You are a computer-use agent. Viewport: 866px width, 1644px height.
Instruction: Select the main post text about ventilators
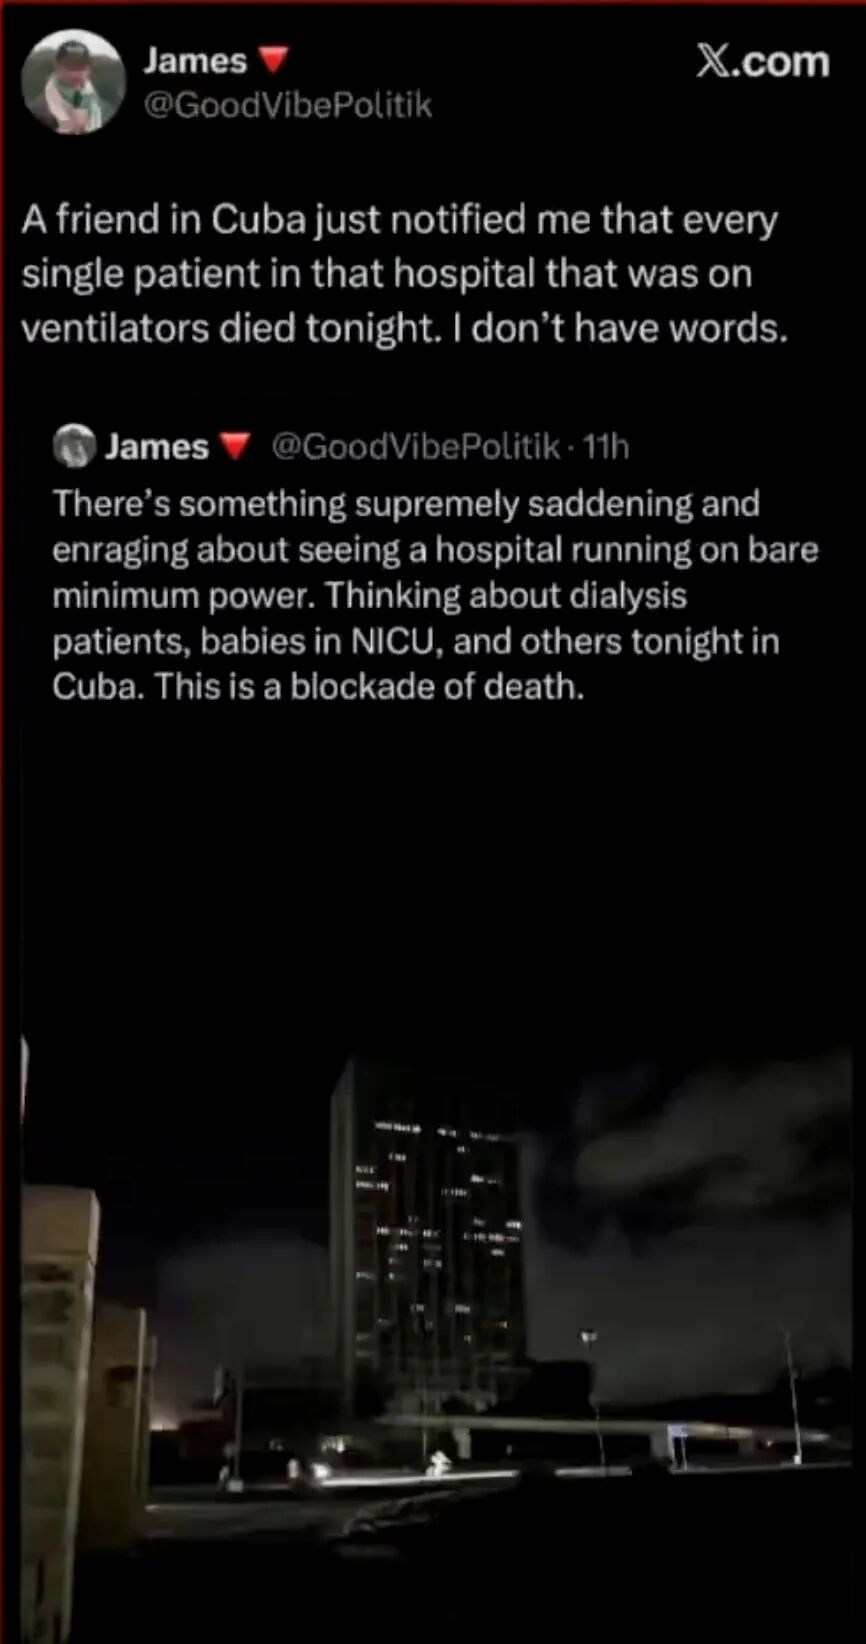(x=405, y=274)
